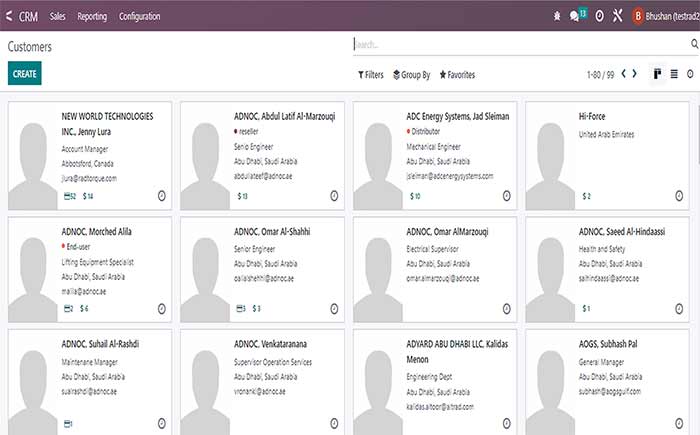Screen dimensions: 700x435
Task: Click the page vertical scrollbar
Action: click(x=698, y=134)
